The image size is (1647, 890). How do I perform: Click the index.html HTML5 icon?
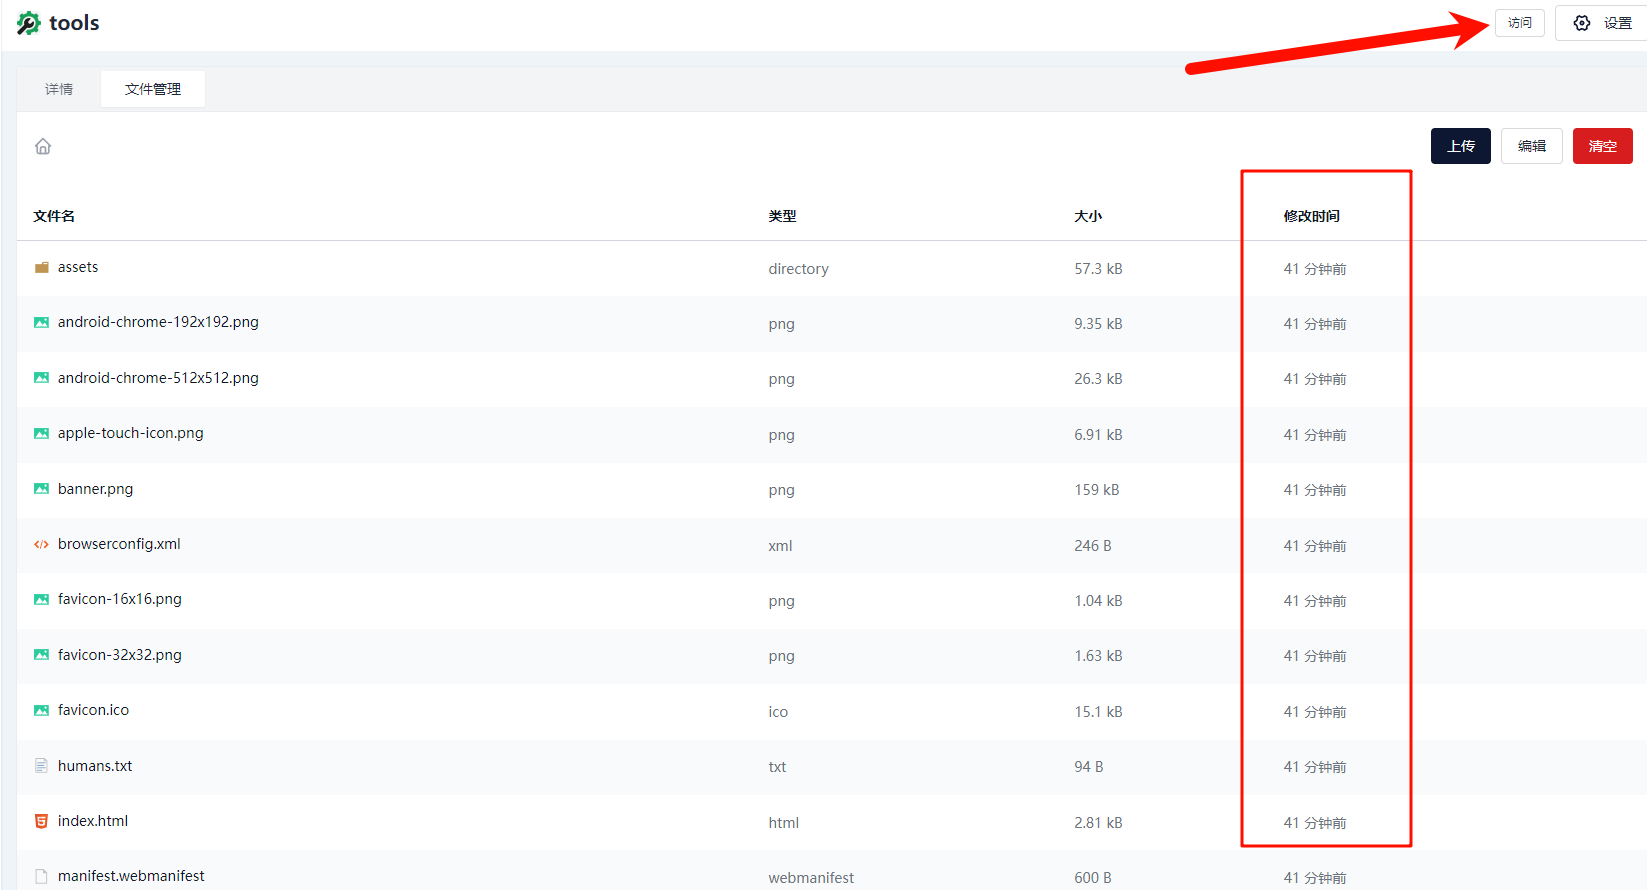click(41, 821)
